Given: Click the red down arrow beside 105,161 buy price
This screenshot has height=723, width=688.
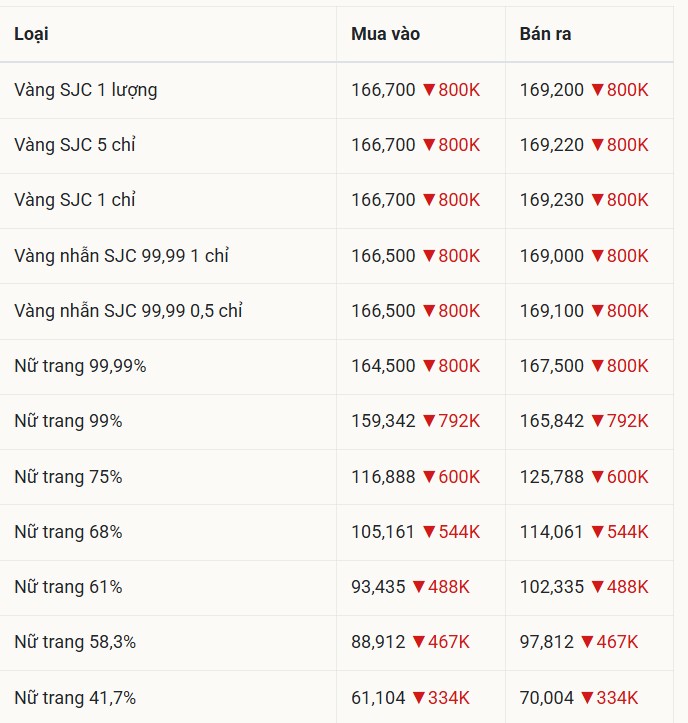Looking at the screenshot, I should coord(429,532).
